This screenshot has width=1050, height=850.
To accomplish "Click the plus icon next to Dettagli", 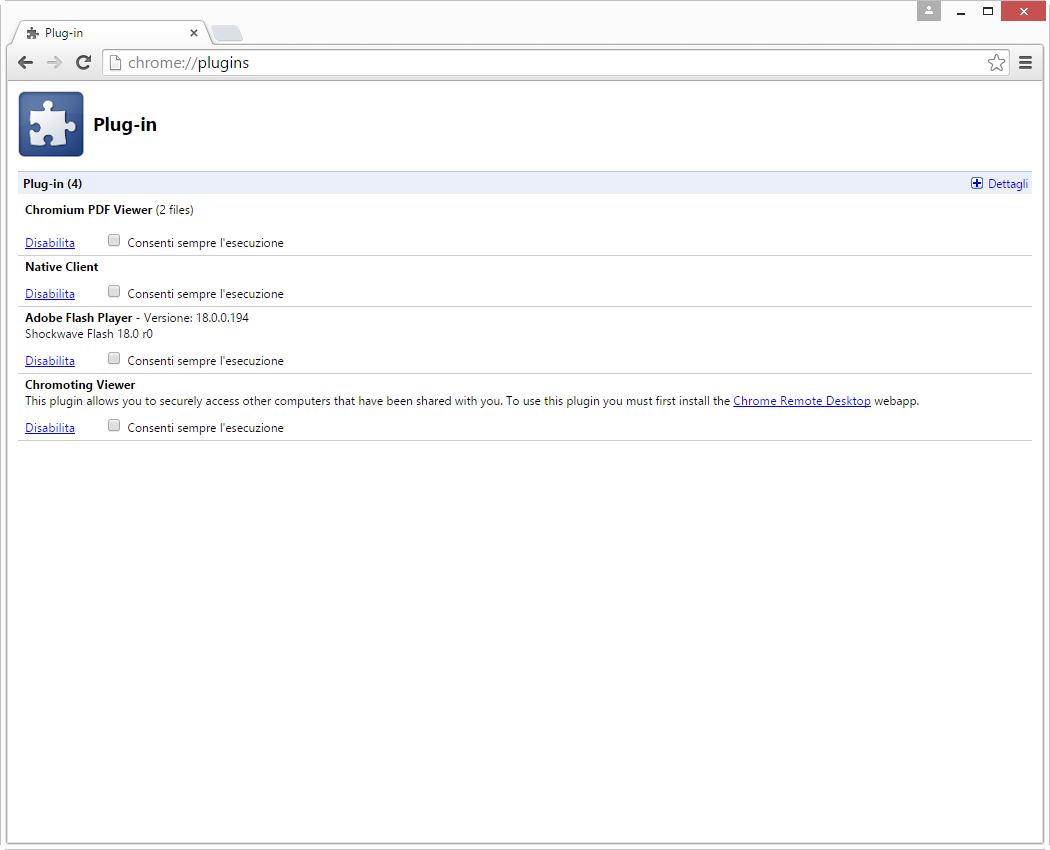I will 977,184.
